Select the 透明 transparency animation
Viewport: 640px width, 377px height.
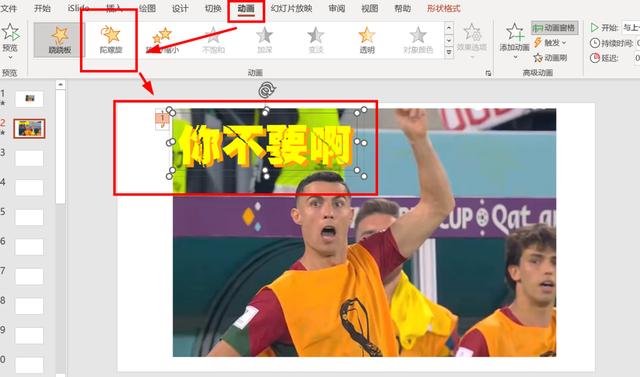[367, 40]
